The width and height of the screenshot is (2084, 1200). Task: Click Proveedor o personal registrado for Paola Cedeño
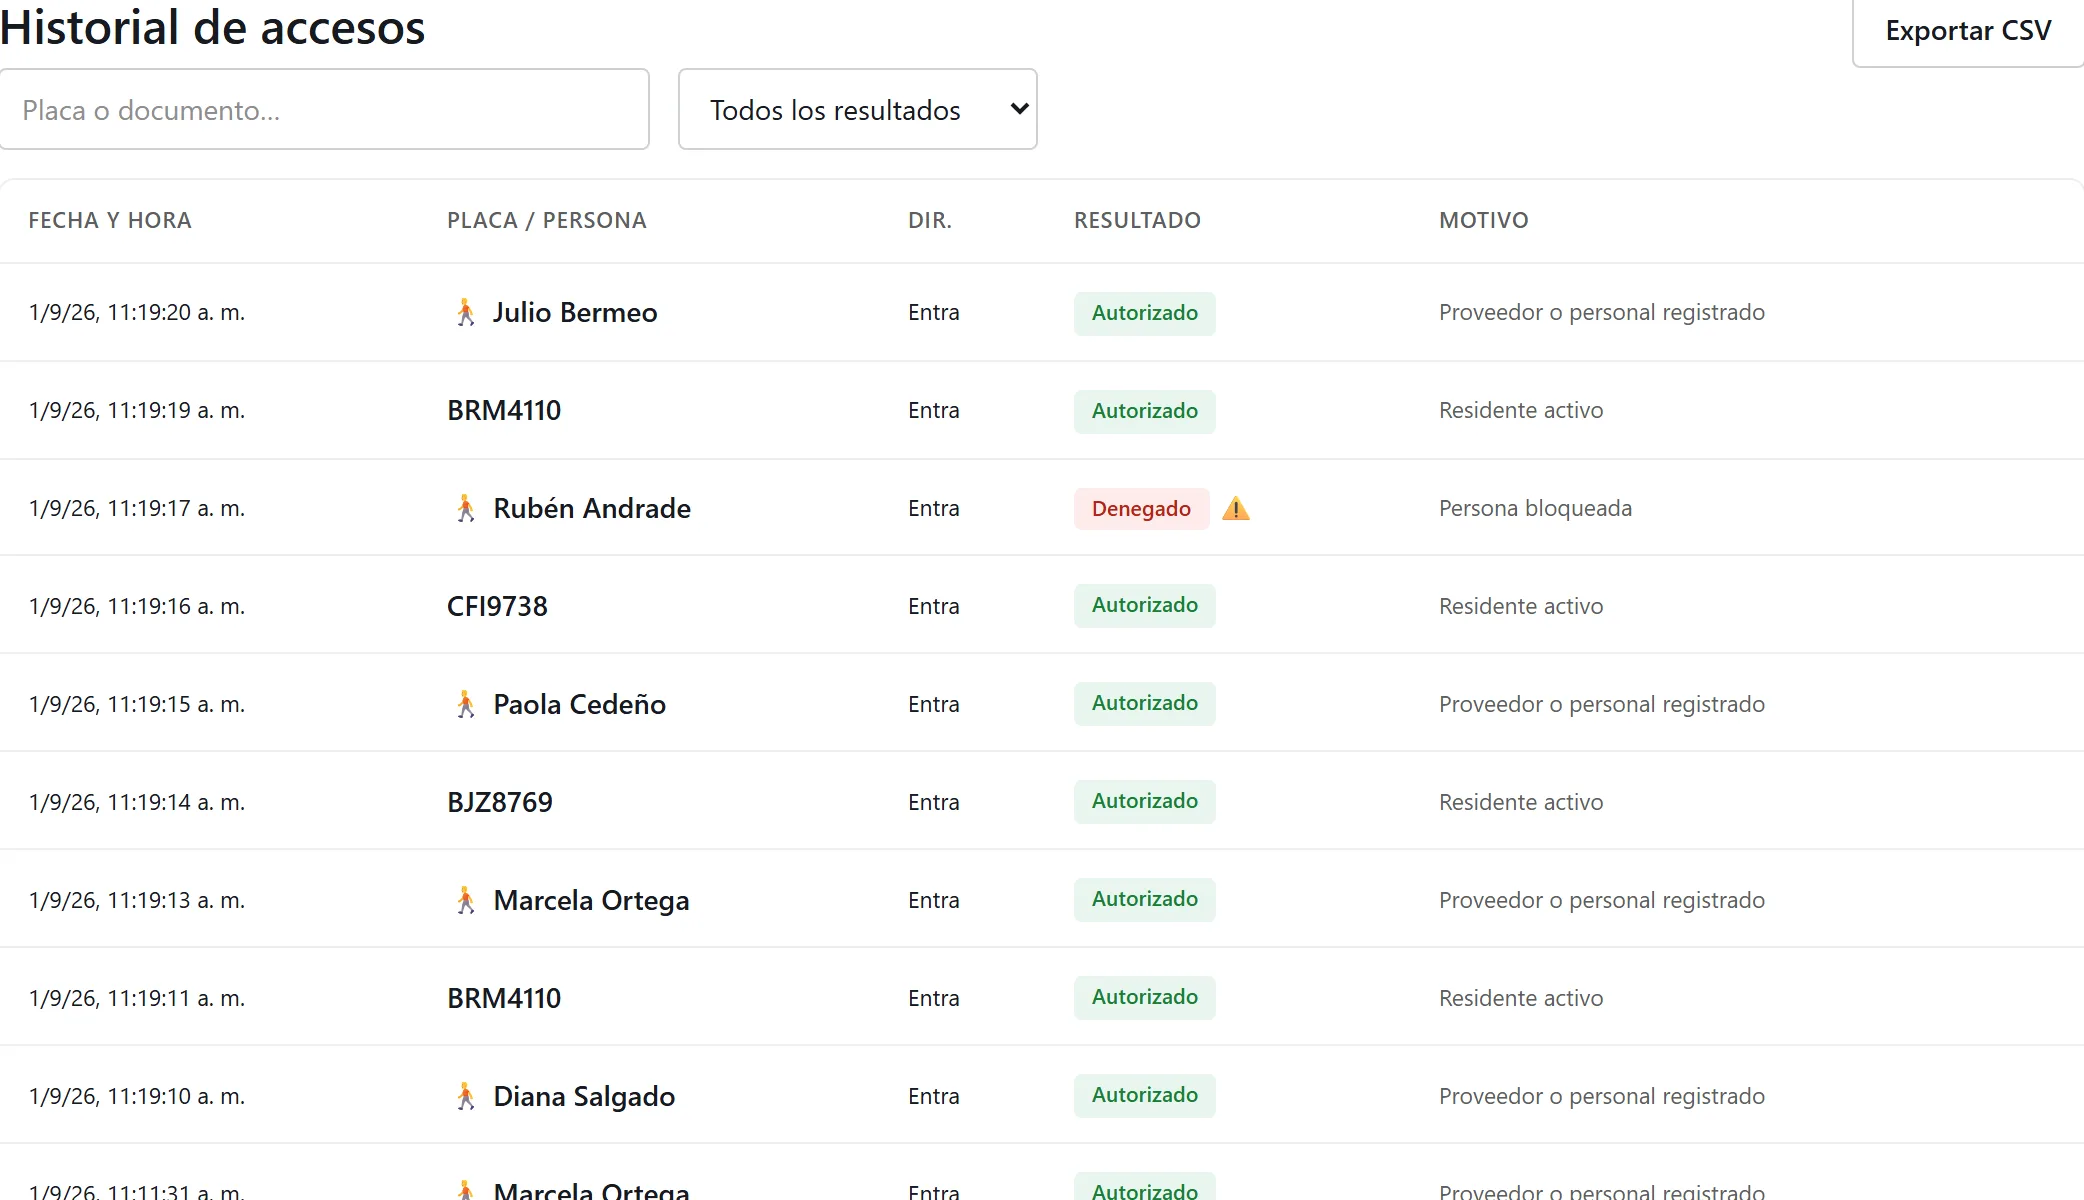tap(1602, 705)
